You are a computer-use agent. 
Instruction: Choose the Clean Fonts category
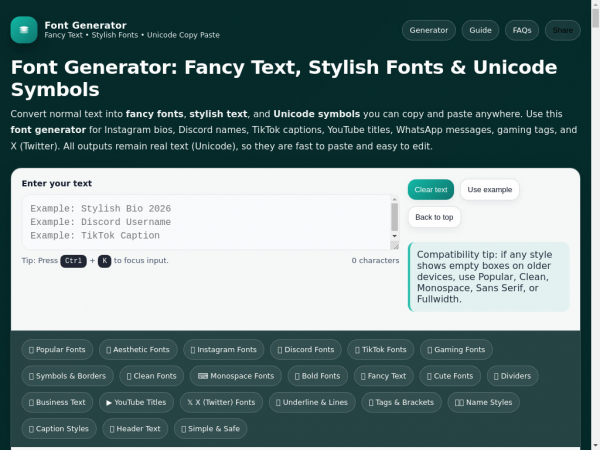click(152, 376)
